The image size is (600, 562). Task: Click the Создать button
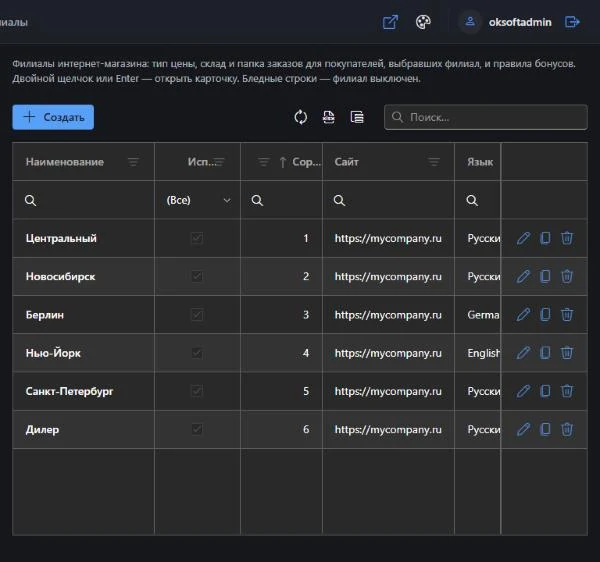click(x=53, y=117)
